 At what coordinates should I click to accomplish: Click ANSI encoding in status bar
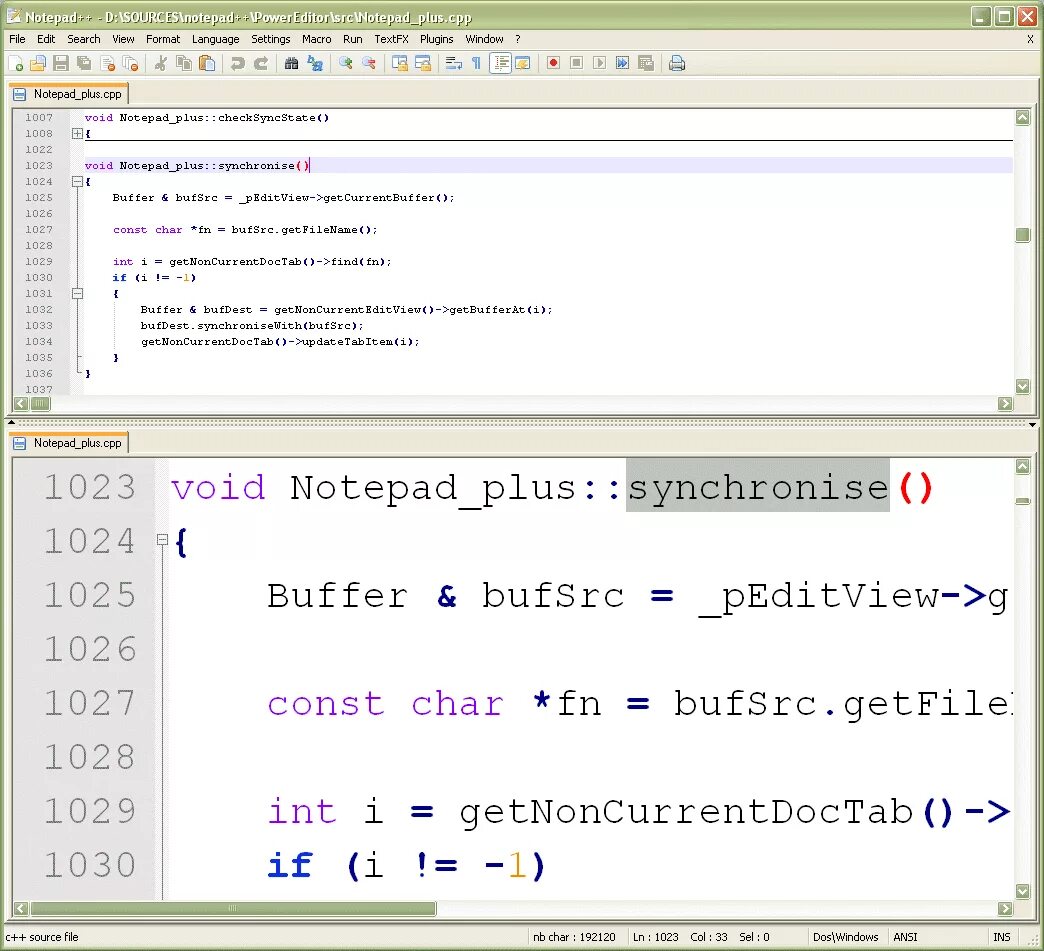(906, 937)
